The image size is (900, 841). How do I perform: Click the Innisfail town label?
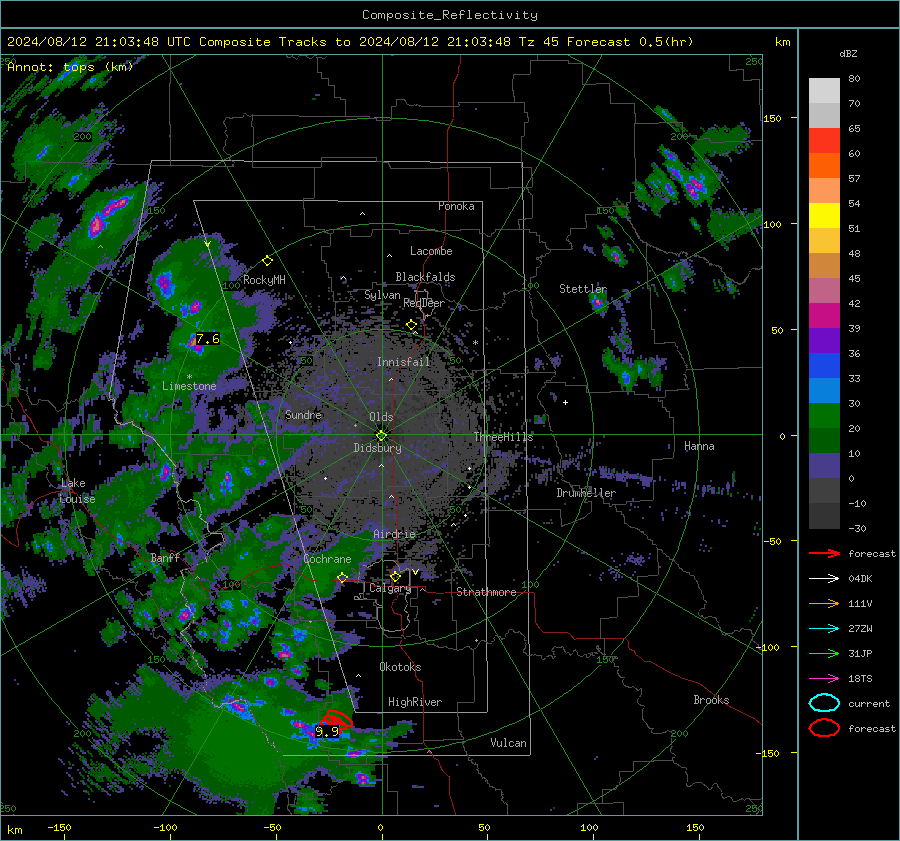[403, 362]
